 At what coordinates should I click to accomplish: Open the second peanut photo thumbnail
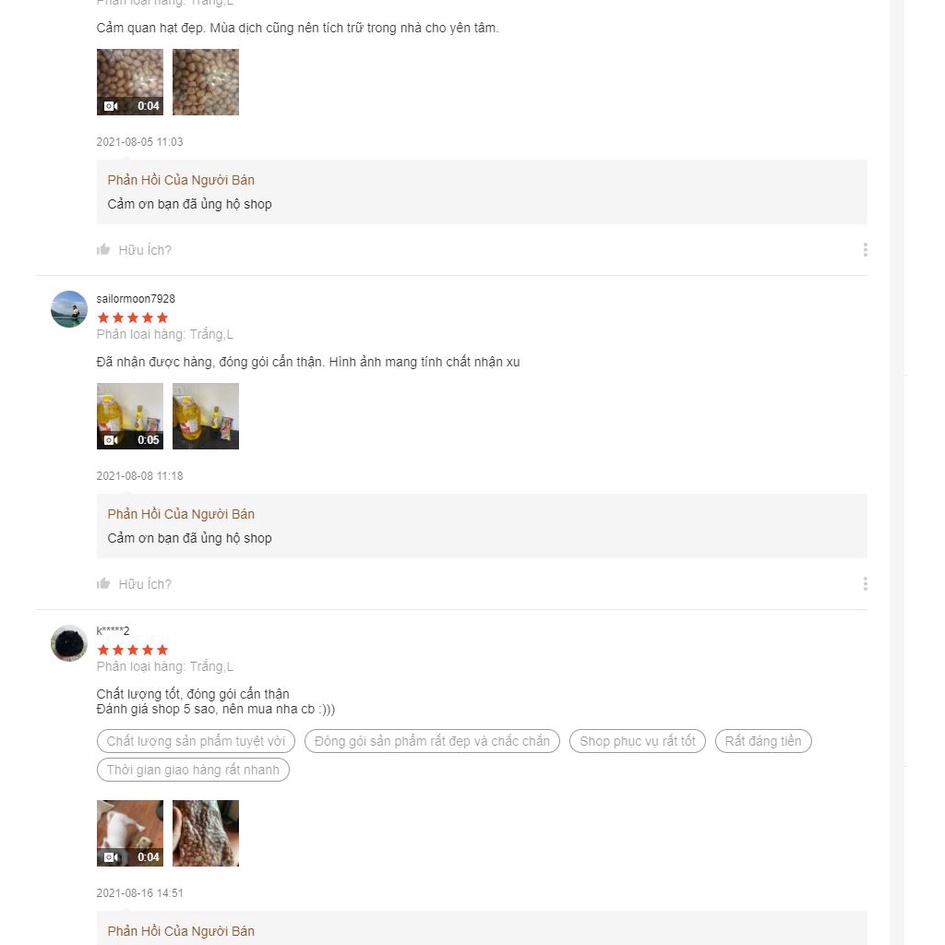pyautogui.click(x=206, y=82)
